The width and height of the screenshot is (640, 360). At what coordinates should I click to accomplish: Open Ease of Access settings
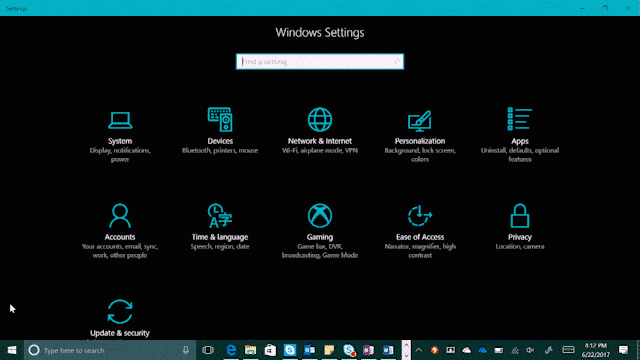[420, 231]
